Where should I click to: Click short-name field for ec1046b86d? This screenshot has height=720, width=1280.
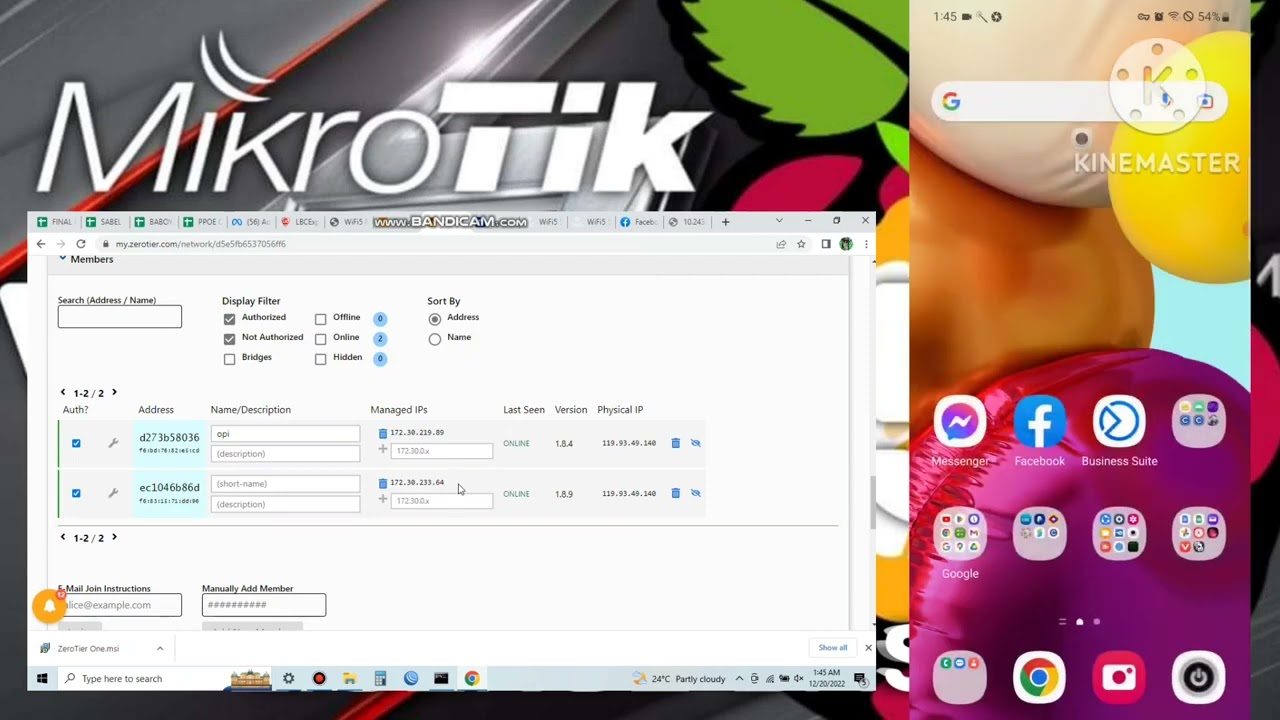(285, 484)
